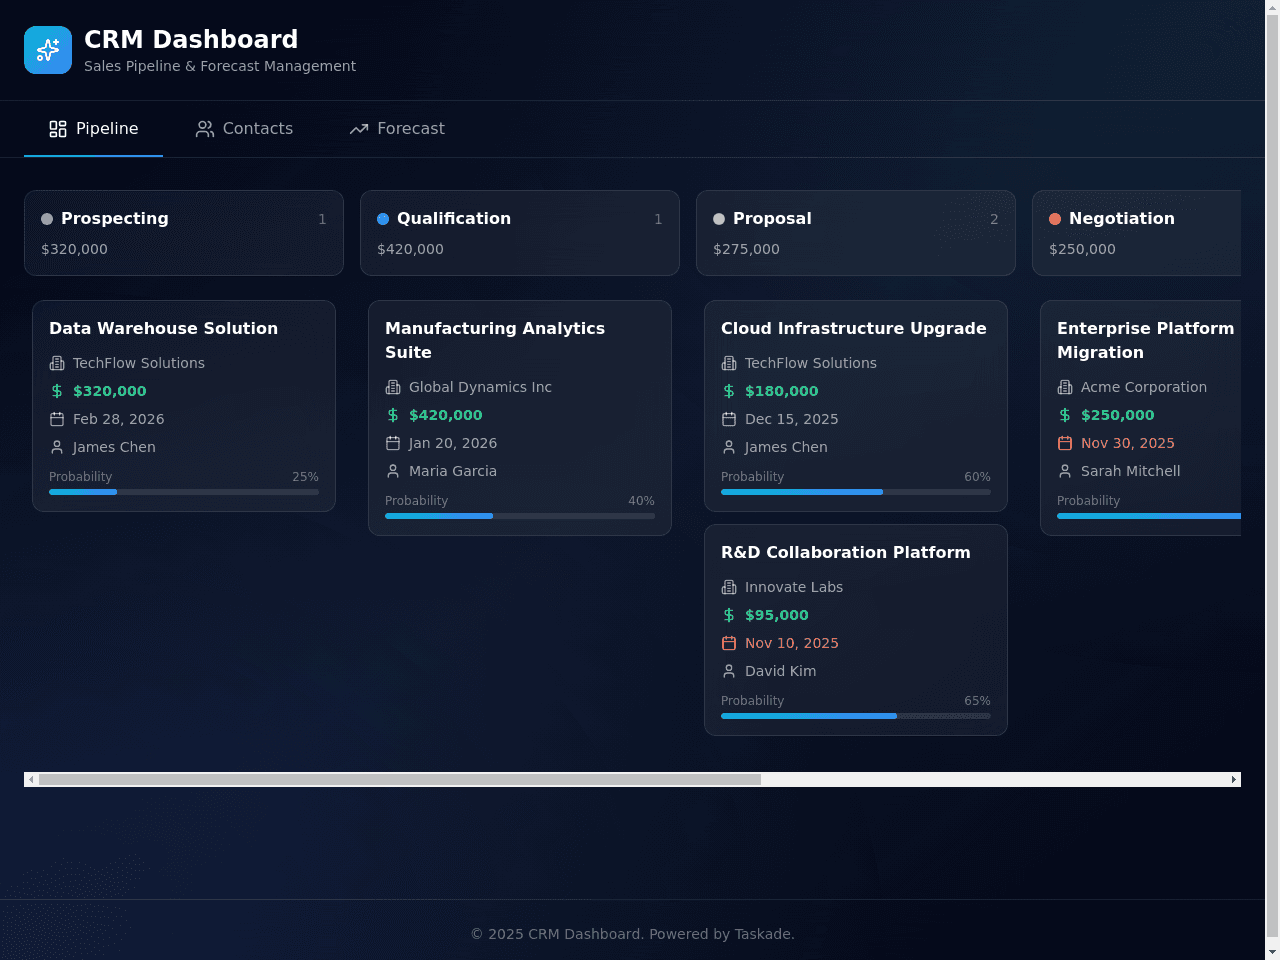This screenshot has width=1280, height=960.
Task: Click the blue Qualification stage dot
Action: [x=383, y=219]
